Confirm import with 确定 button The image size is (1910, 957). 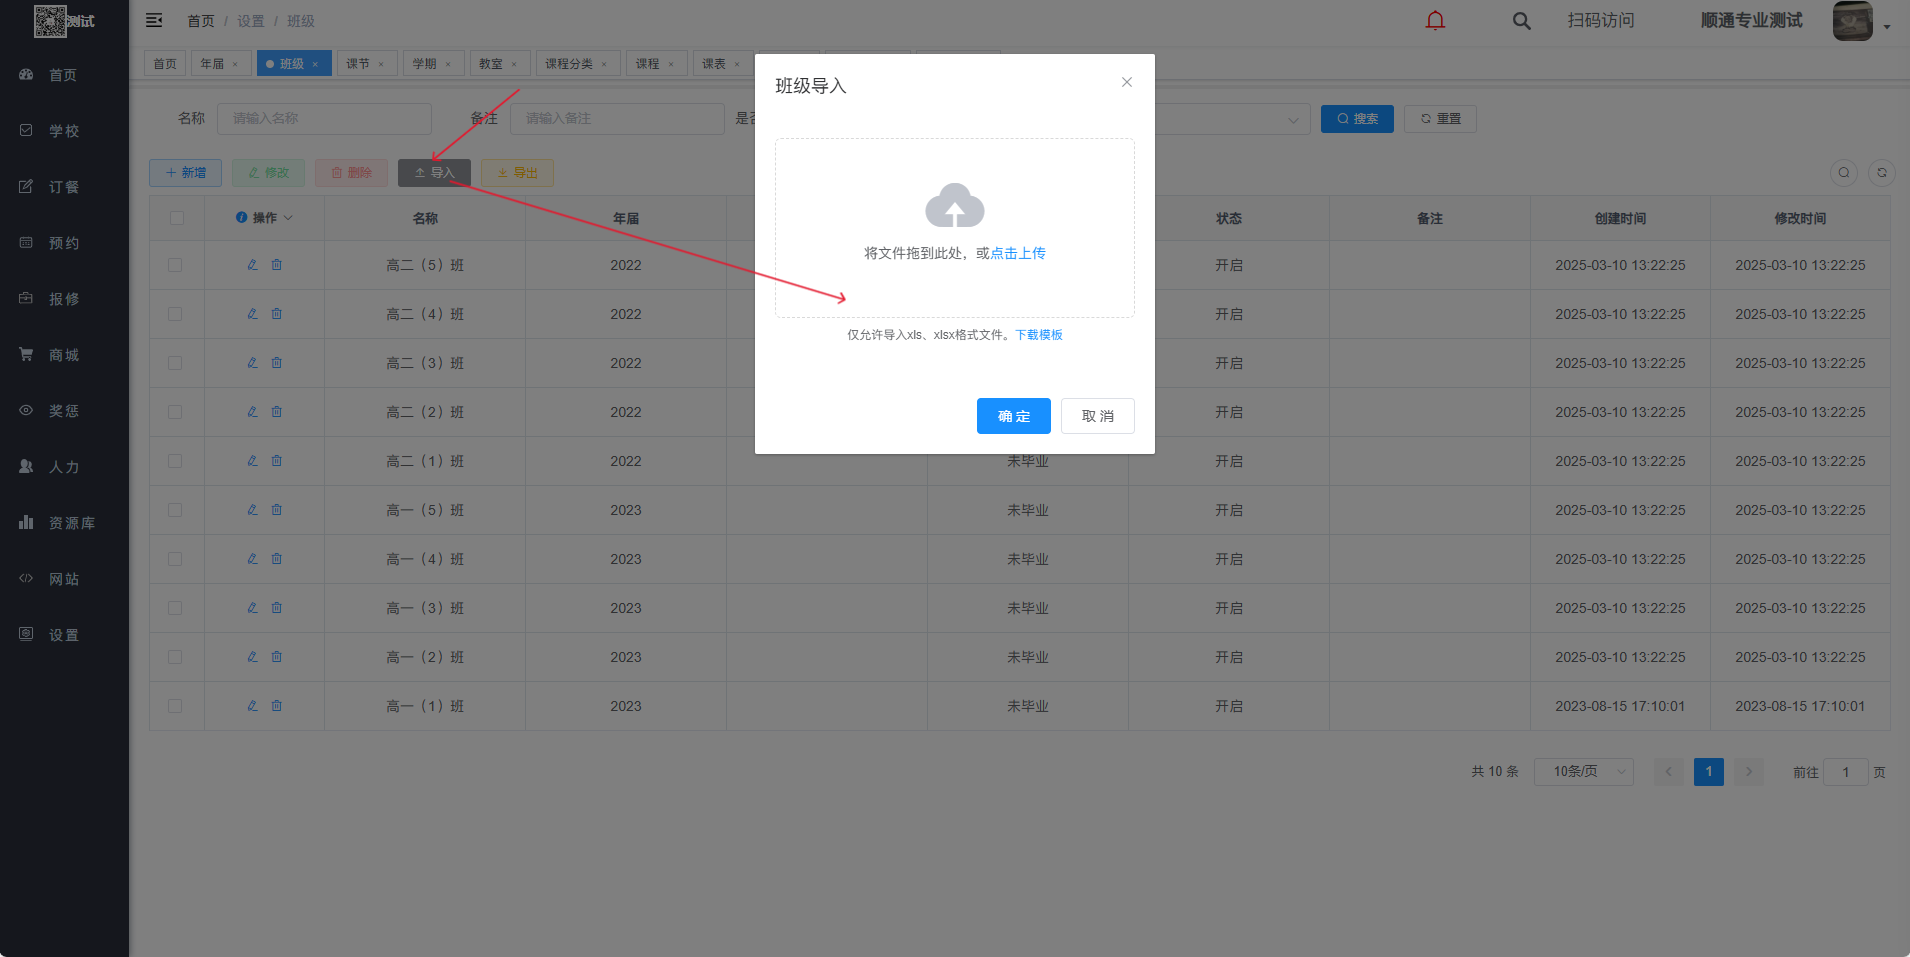(1014, 416)
